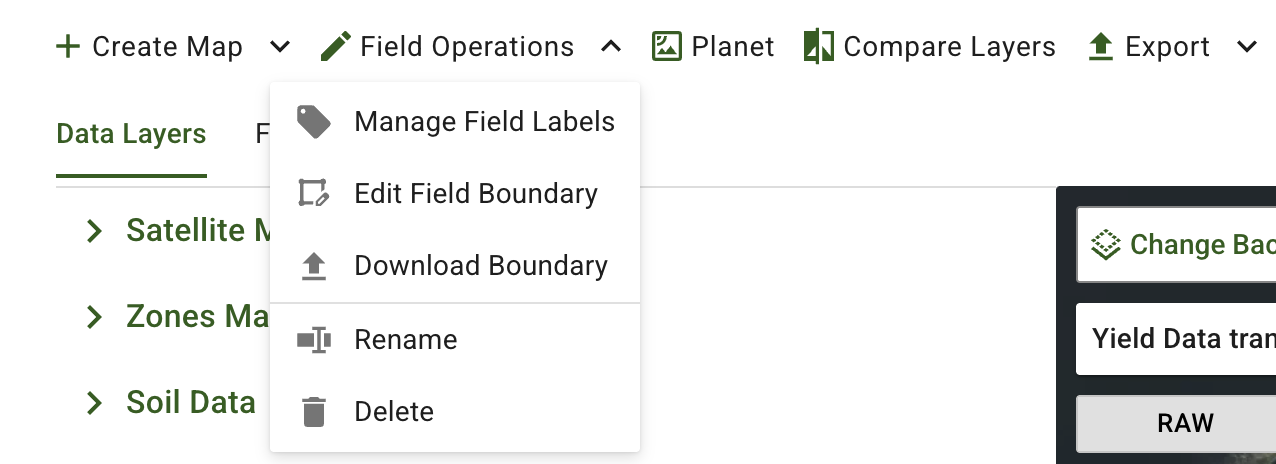Expand the Soil Data section

(95, 403)
